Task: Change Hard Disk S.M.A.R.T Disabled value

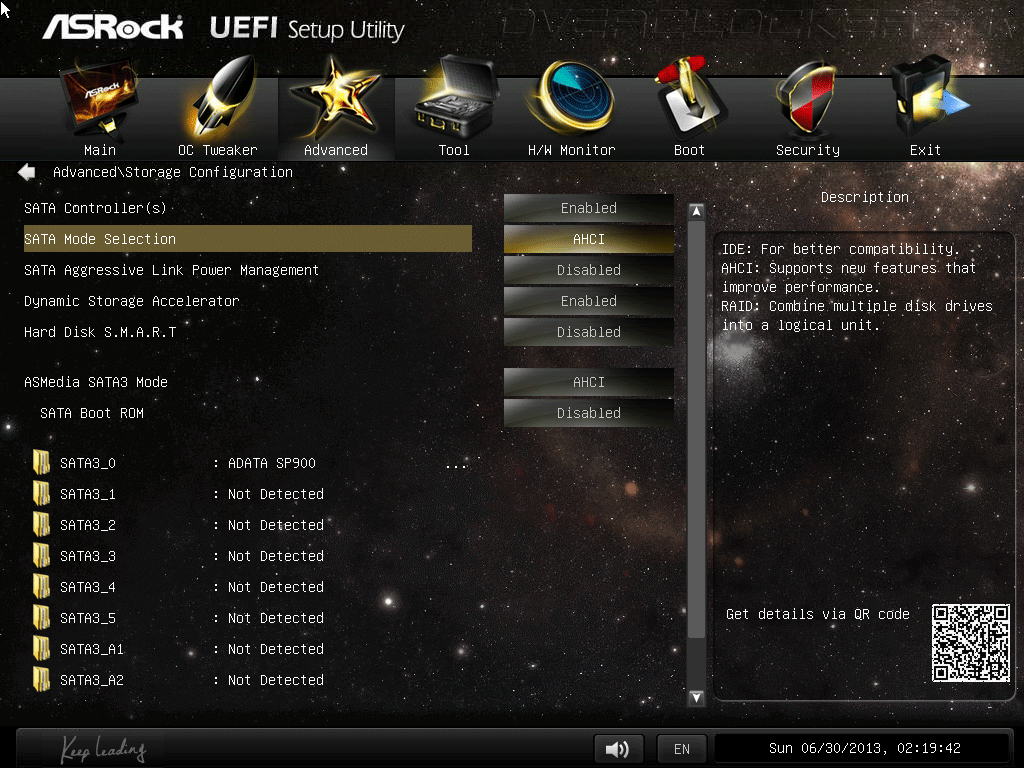Action: 588,332
